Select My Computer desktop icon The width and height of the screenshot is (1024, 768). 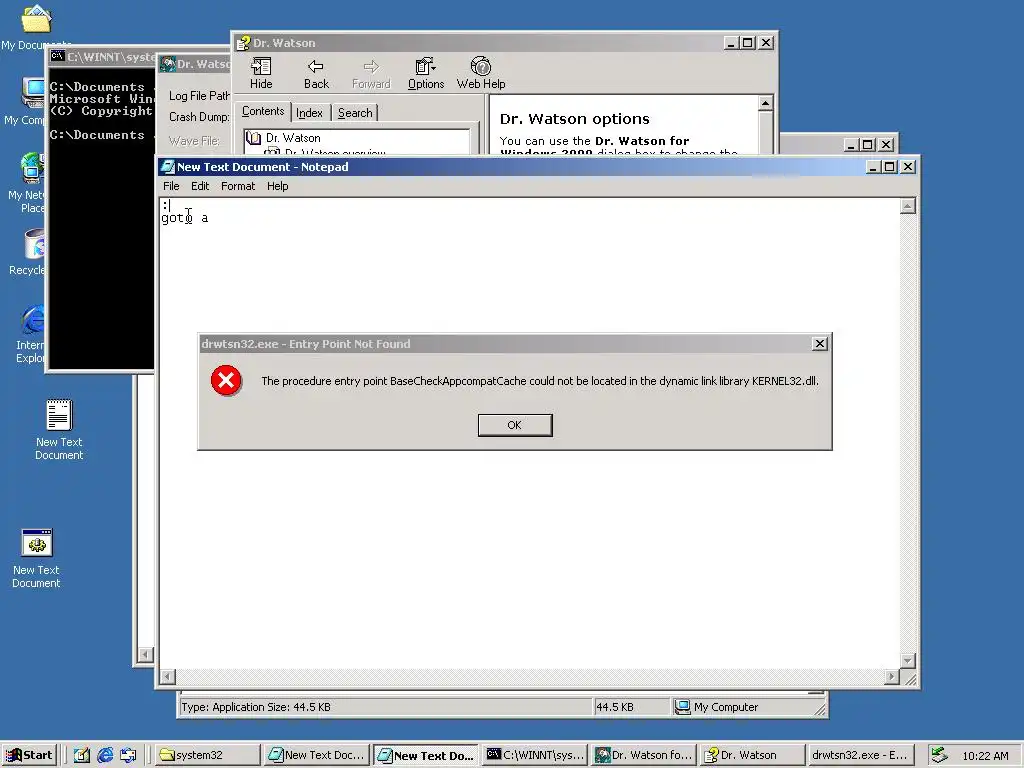24,101
